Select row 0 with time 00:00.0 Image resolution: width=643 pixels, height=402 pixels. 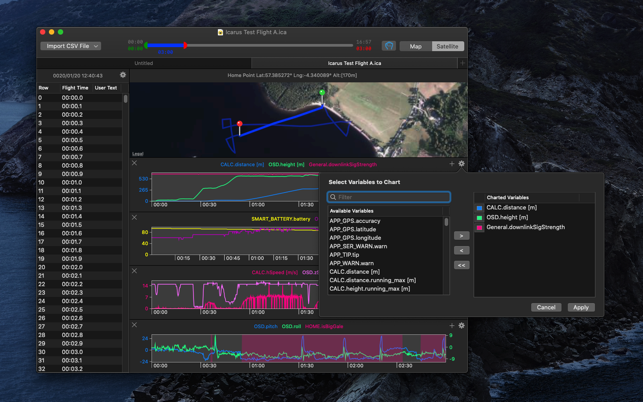click(x=80, y=98)
